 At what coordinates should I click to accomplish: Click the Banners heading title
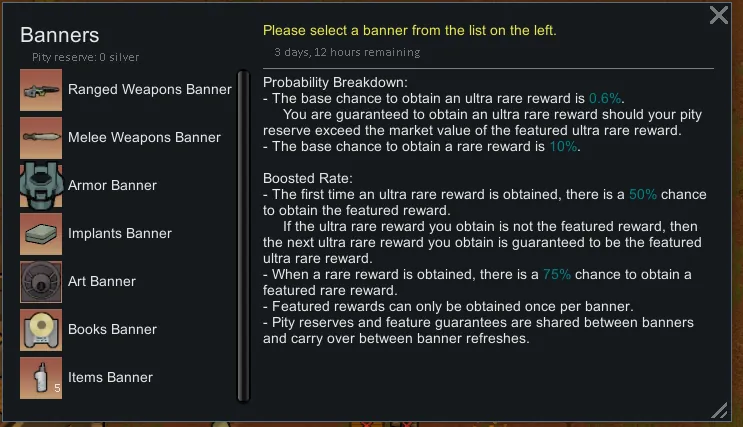coord(60,36)
